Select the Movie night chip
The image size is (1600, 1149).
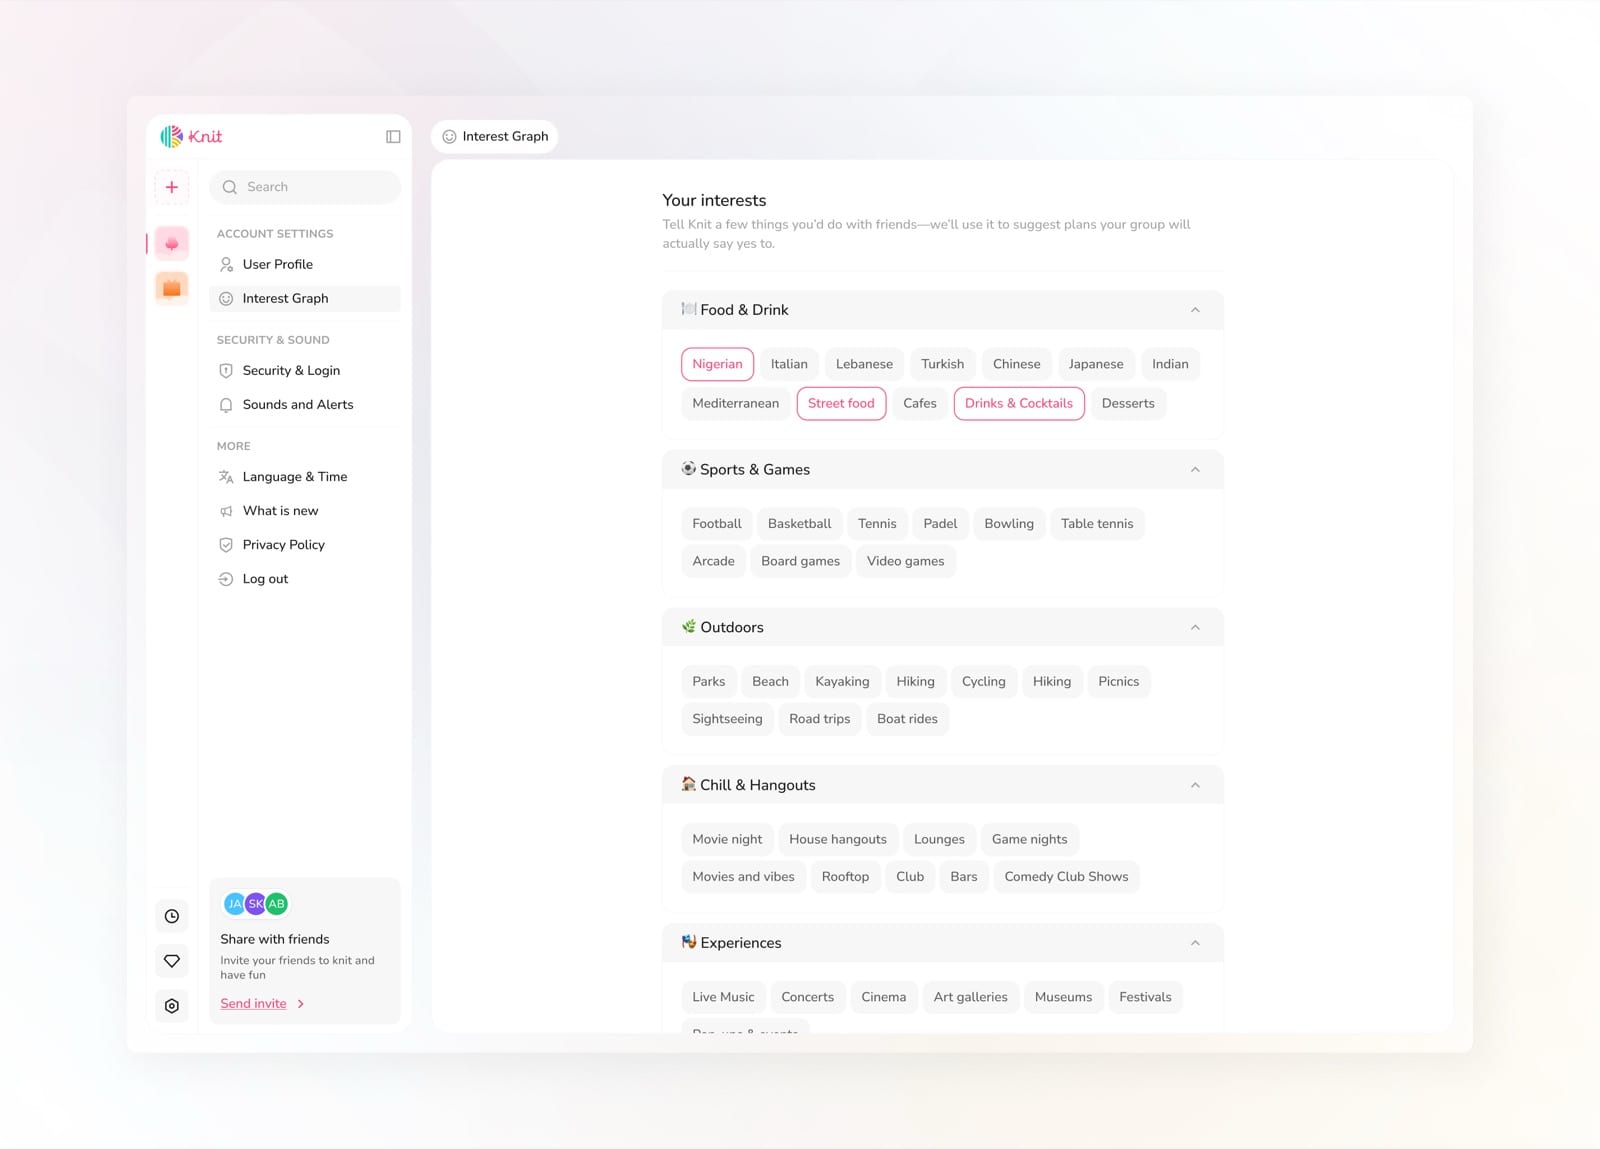[727, 839]
